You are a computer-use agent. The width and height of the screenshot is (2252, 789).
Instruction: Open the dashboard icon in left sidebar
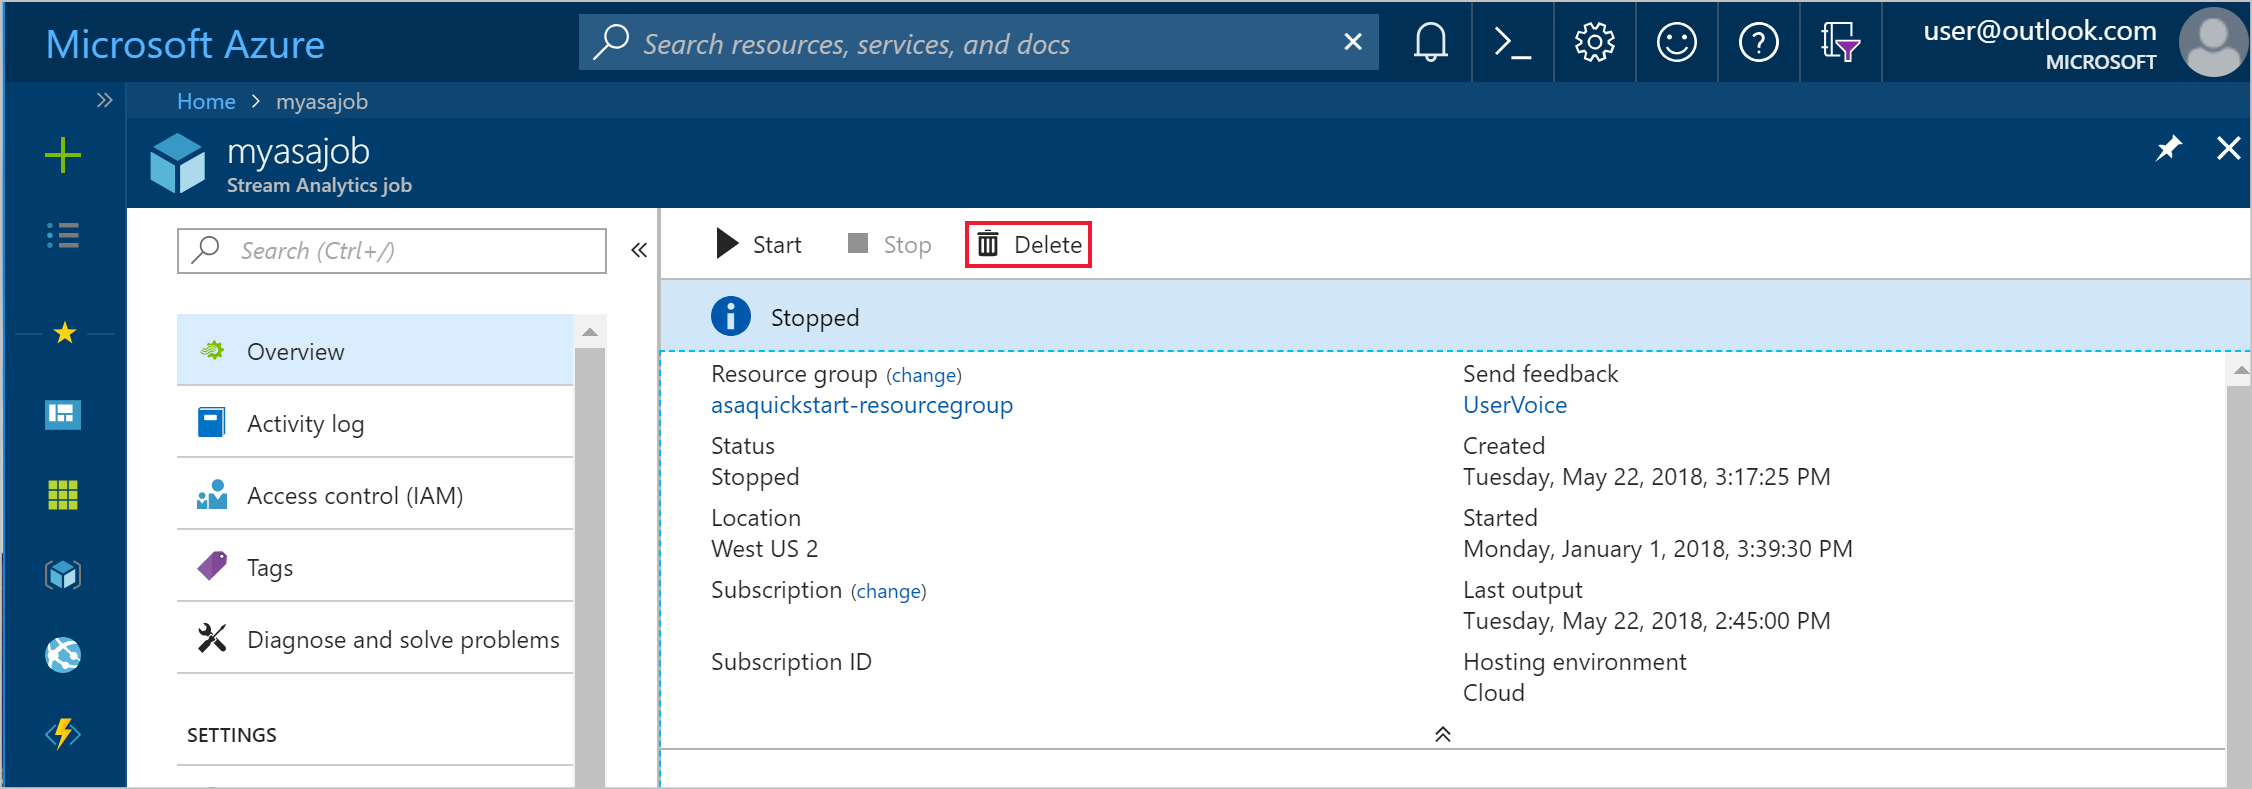click(x=63, y=414)
